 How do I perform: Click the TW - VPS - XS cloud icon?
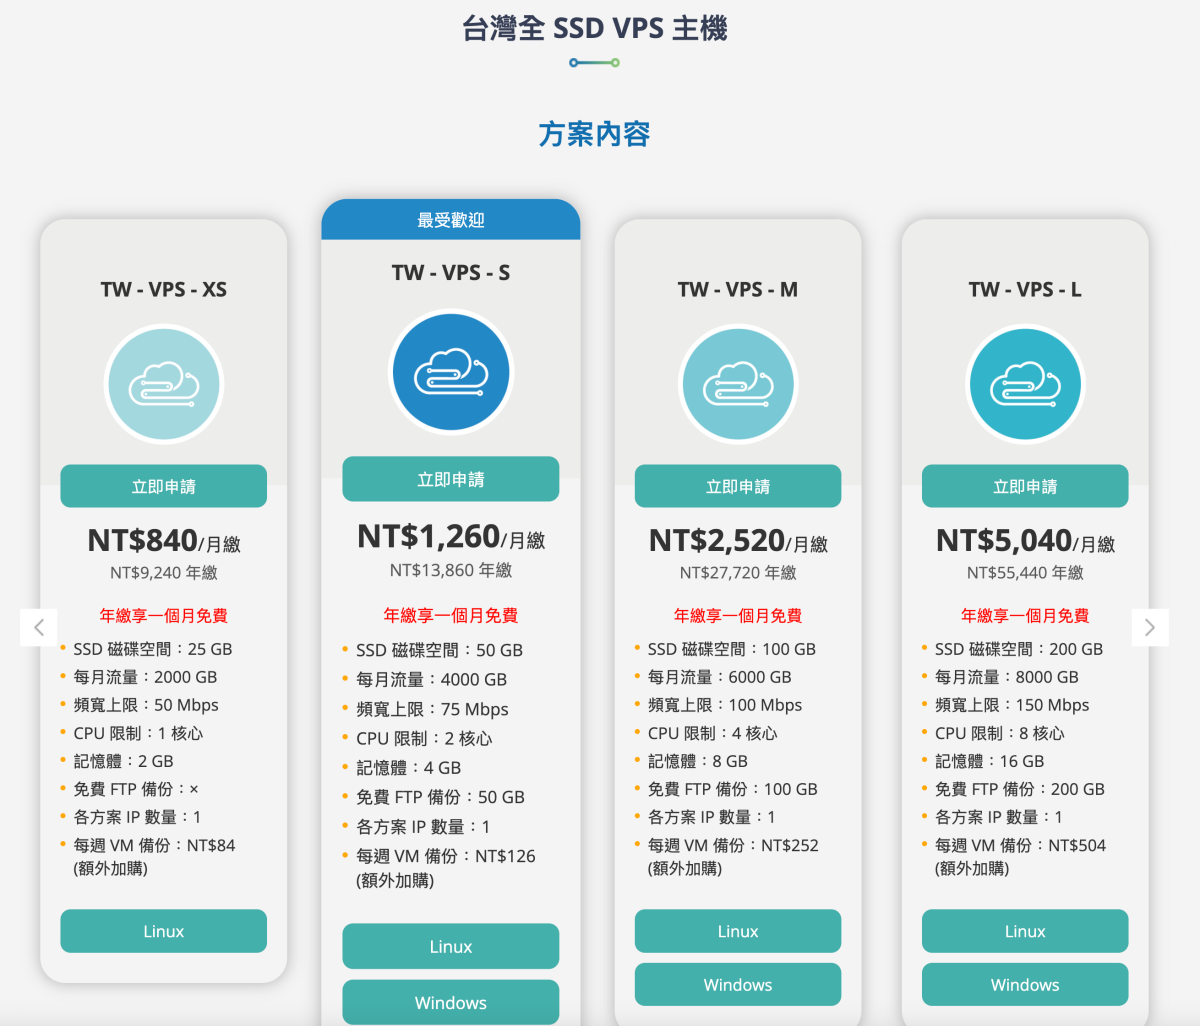pyautogui.click(x=164, y=385)
